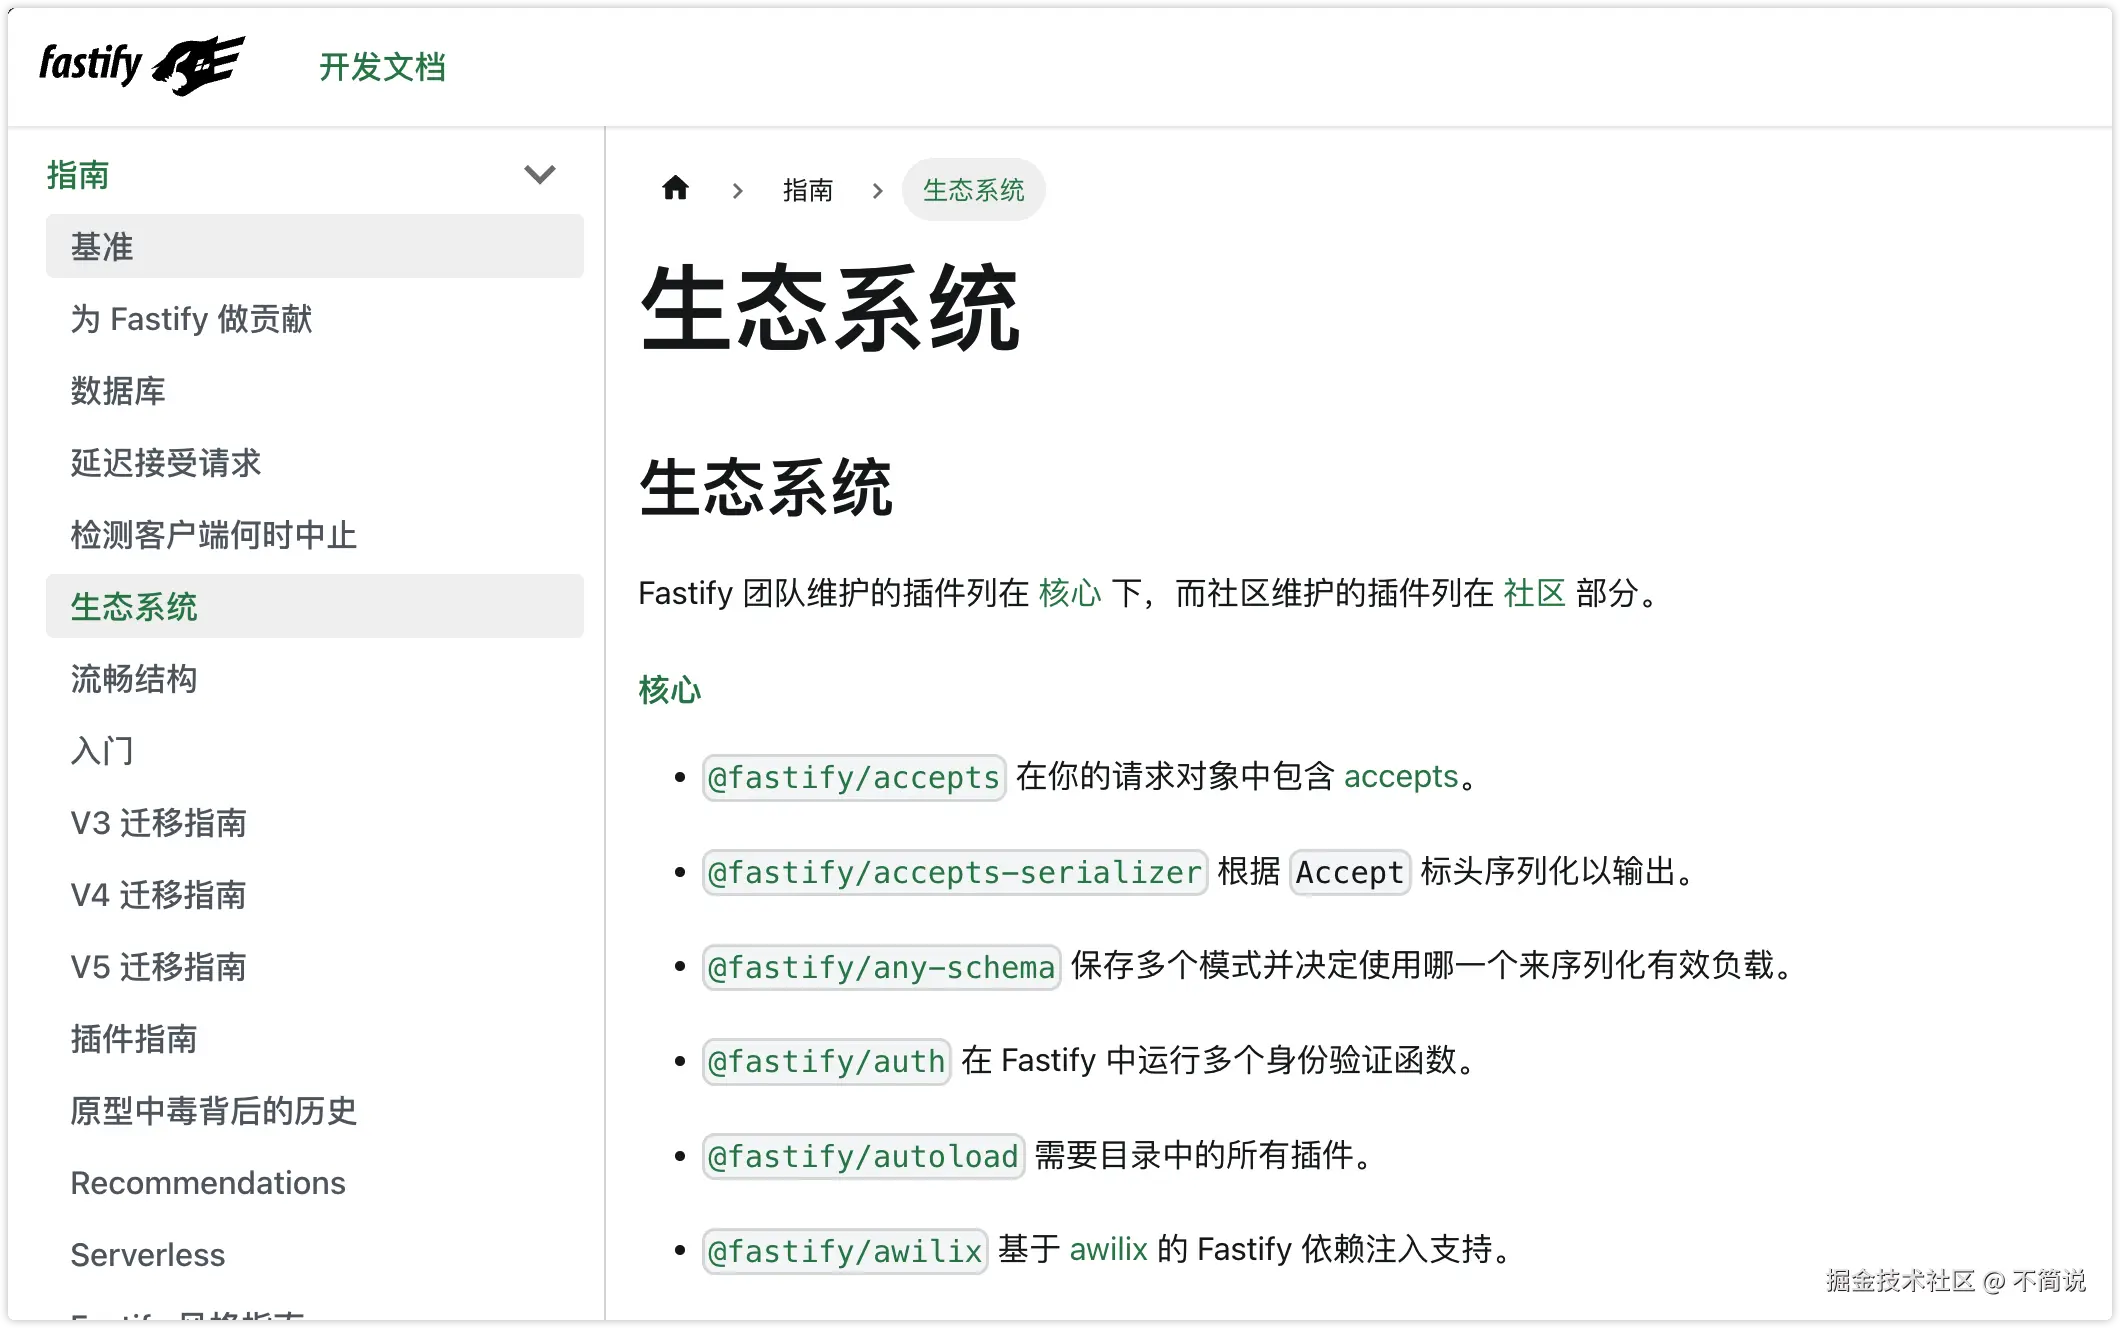Open the 基准 page in the sidebar

pos(101,246)
